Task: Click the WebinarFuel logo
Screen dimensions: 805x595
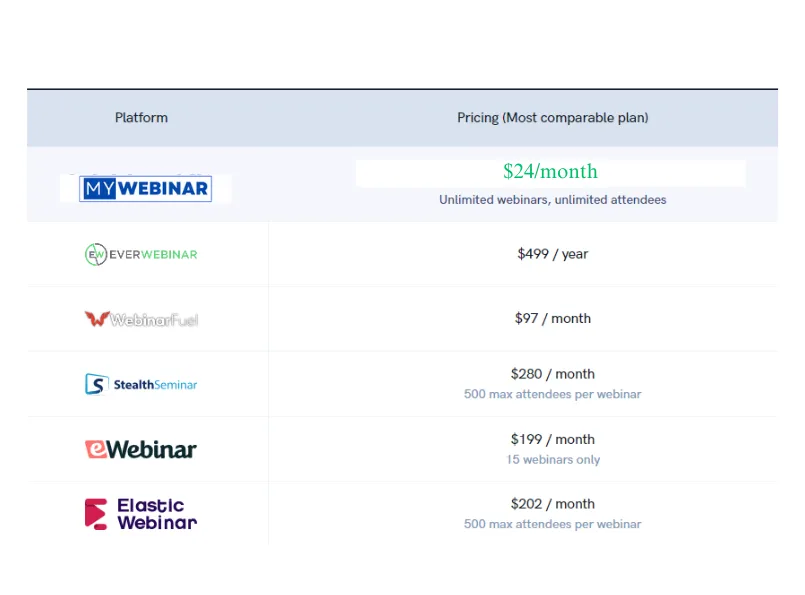Action: point(141,319)
